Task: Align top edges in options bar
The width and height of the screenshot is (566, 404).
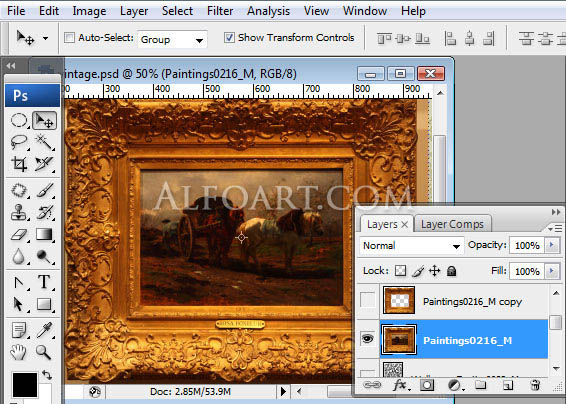Action: (x=384, y=38)
